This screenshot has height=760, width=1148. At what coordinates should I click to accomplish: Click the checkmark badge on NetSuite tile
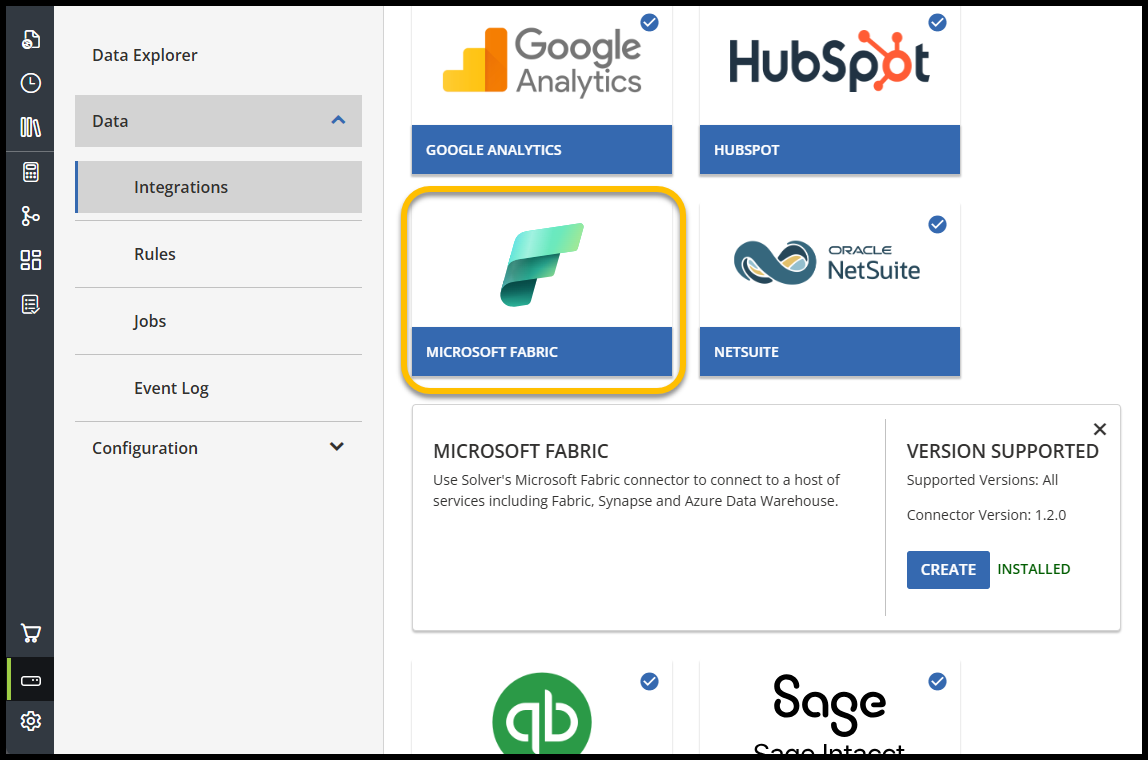pyautogui.click(x=937, y=224)
